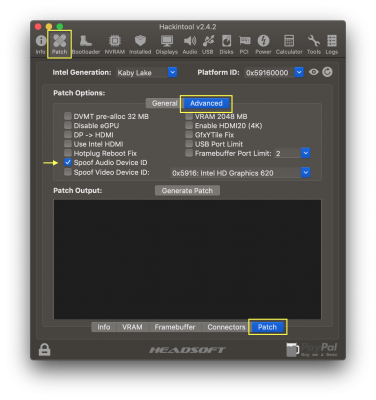
Task: Open the Logs toolbar icon
Action: [x=332, y=44]
